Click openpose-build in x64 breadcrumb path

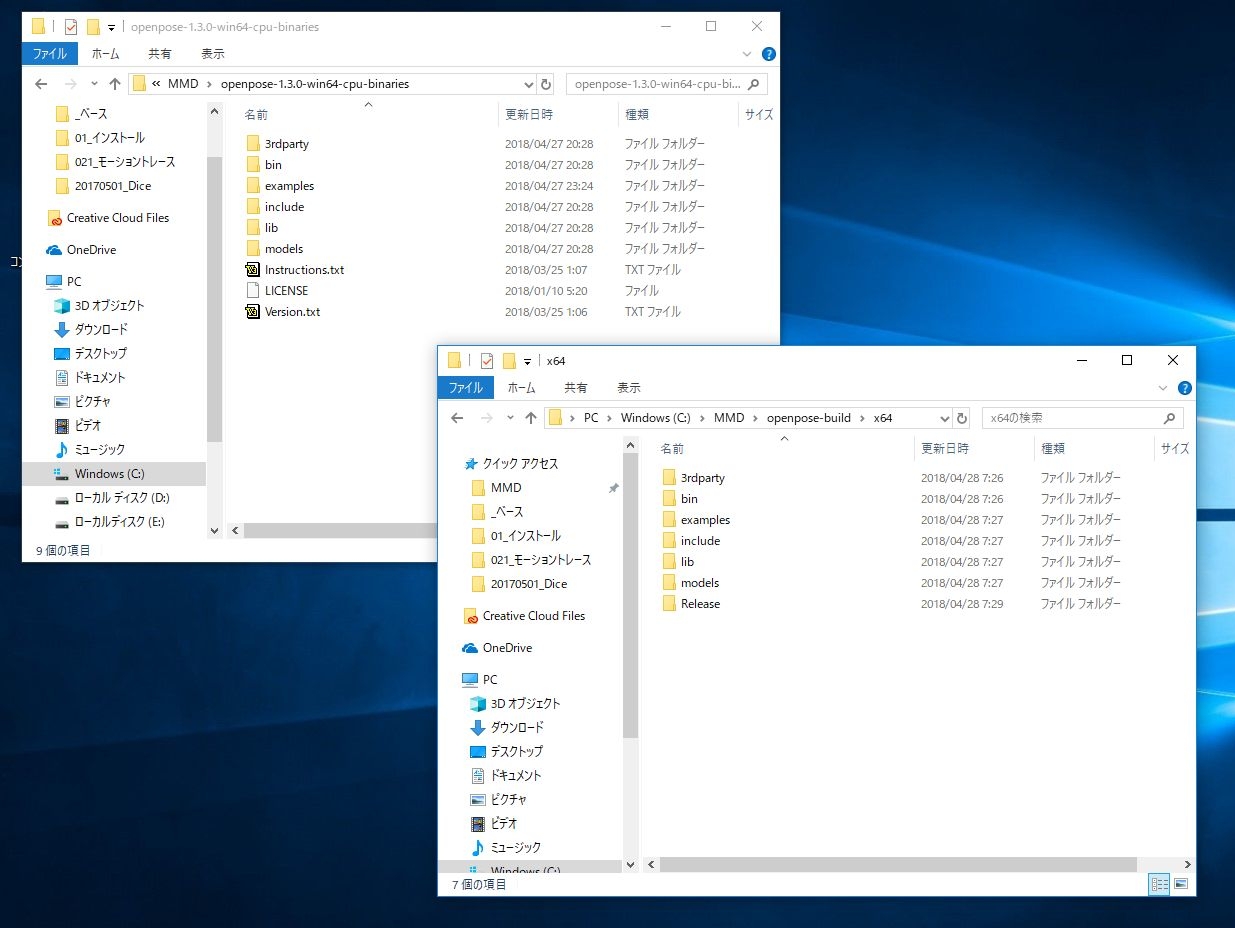(x=808, y=418)
